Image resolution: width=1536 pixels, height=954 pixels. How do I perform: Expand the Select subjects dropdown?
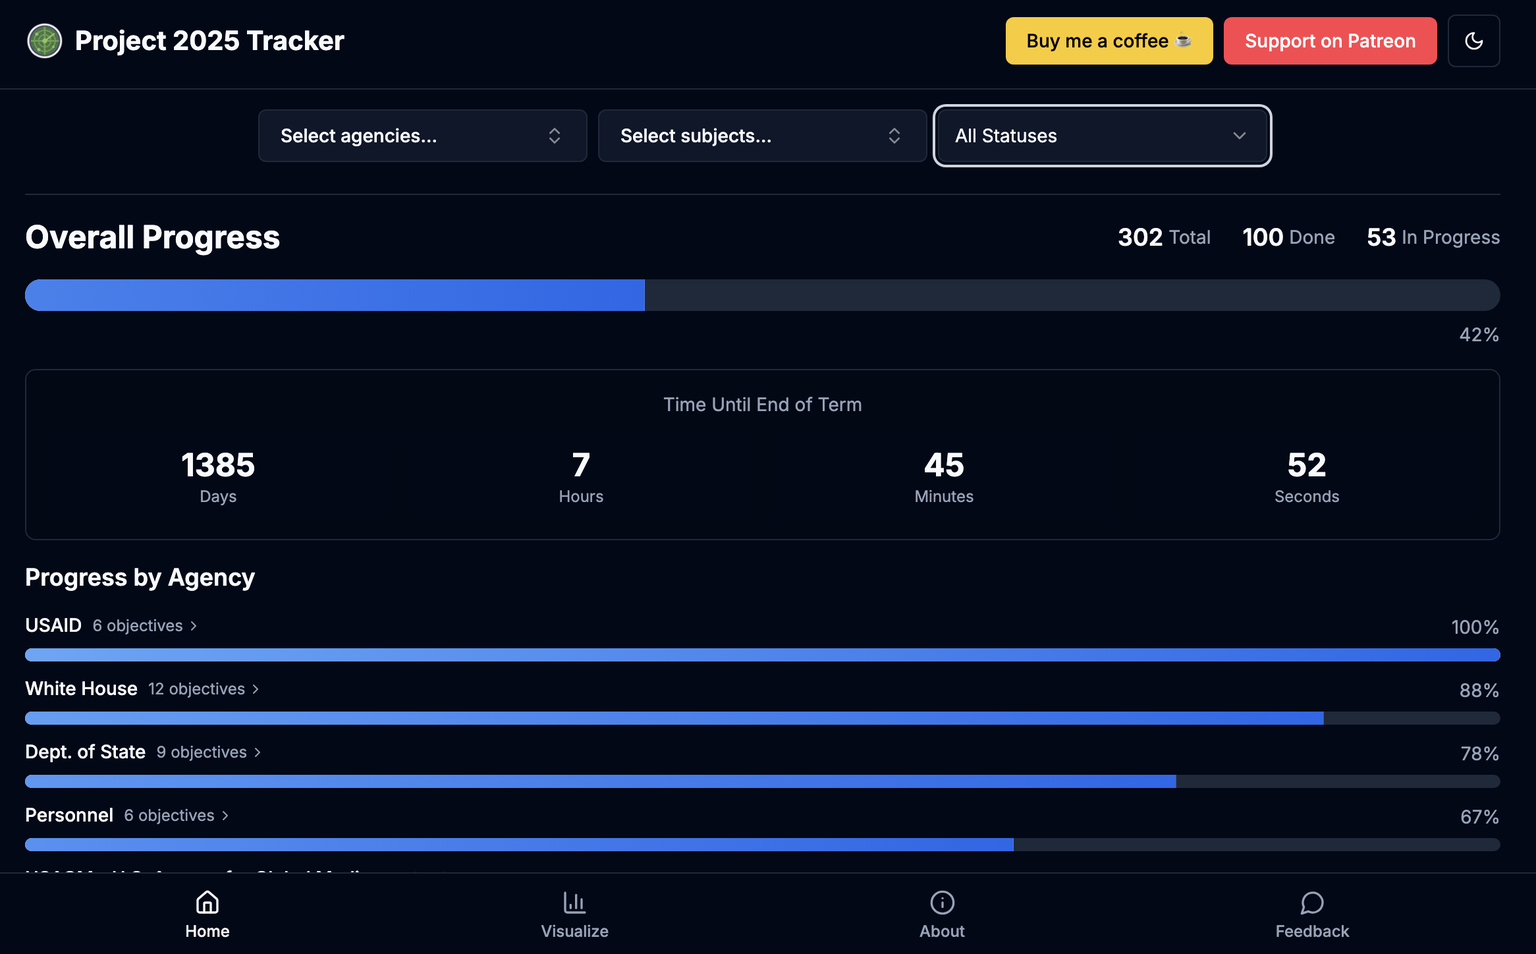click(x=762, y=136)
